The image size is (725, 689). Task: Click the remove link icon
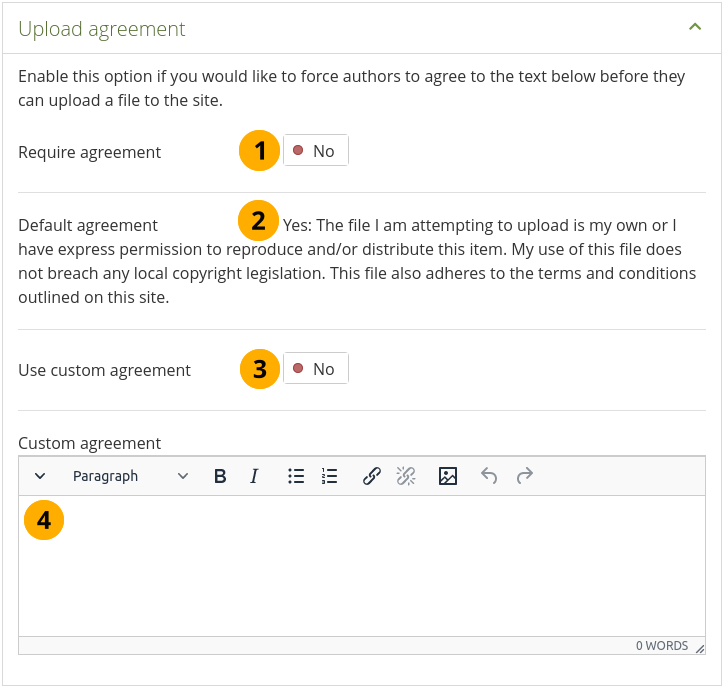[406, 477]
